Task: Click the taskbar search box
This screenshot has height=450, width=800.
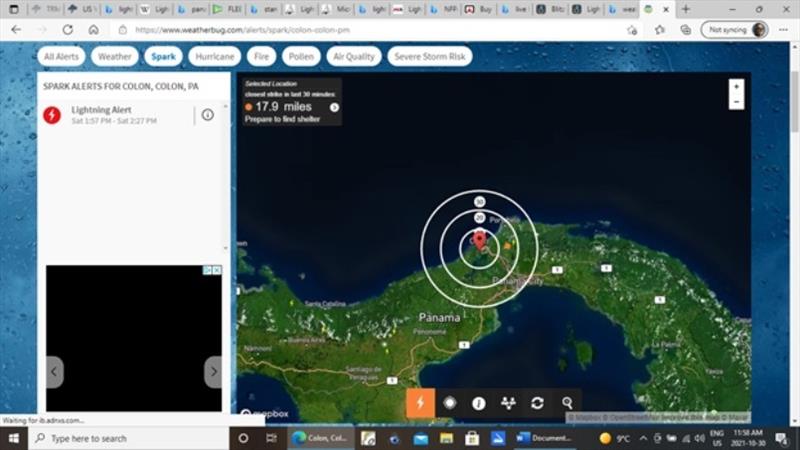Action: (129, 438)
